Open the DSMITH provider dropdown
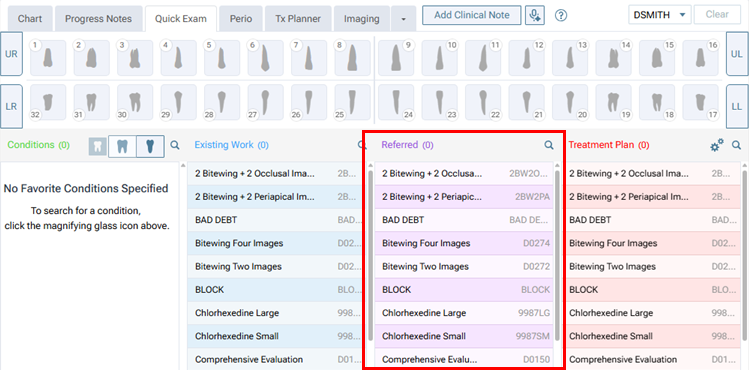 coord(659,15)
